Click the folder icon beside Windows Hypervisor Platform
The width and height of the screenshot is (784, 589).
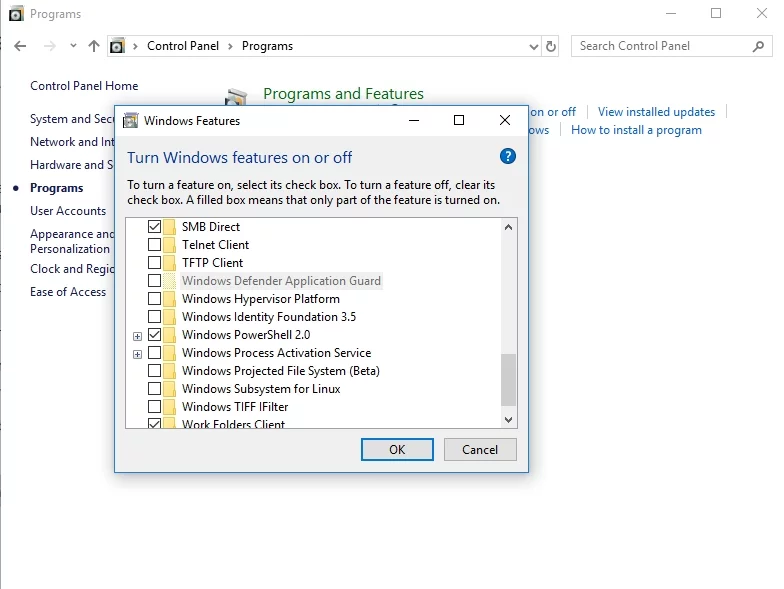[x=170, y=299]
